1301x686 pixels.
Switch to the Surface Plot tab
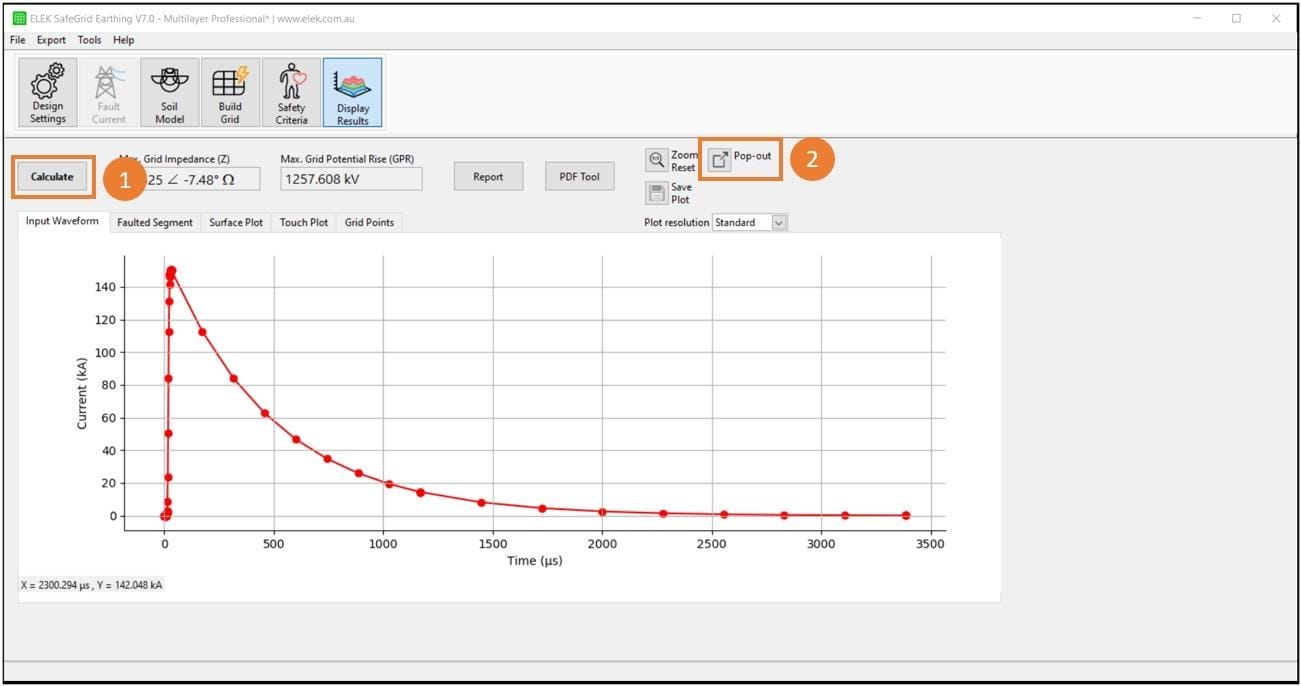(235, 222)
